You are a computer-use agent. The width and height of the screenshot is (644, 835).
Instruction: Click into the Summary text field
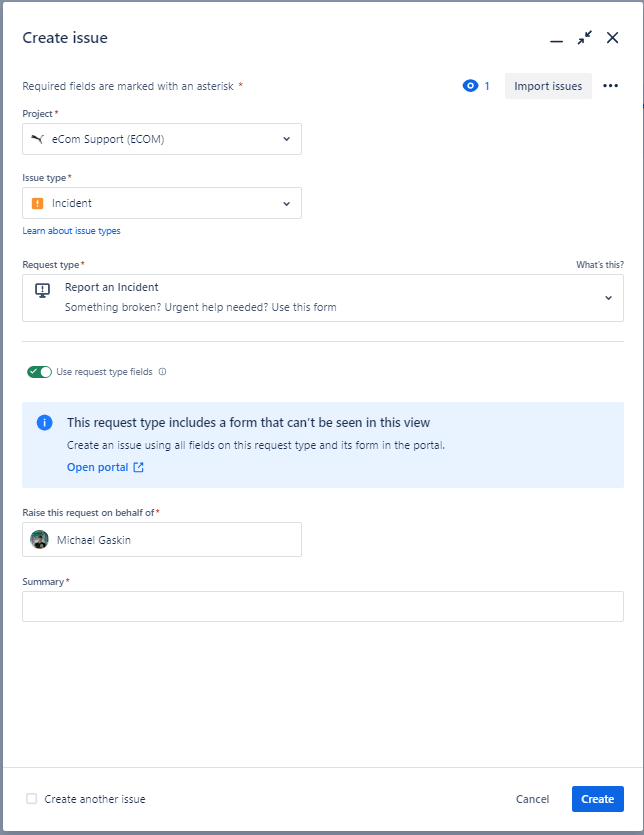[323, 607]
